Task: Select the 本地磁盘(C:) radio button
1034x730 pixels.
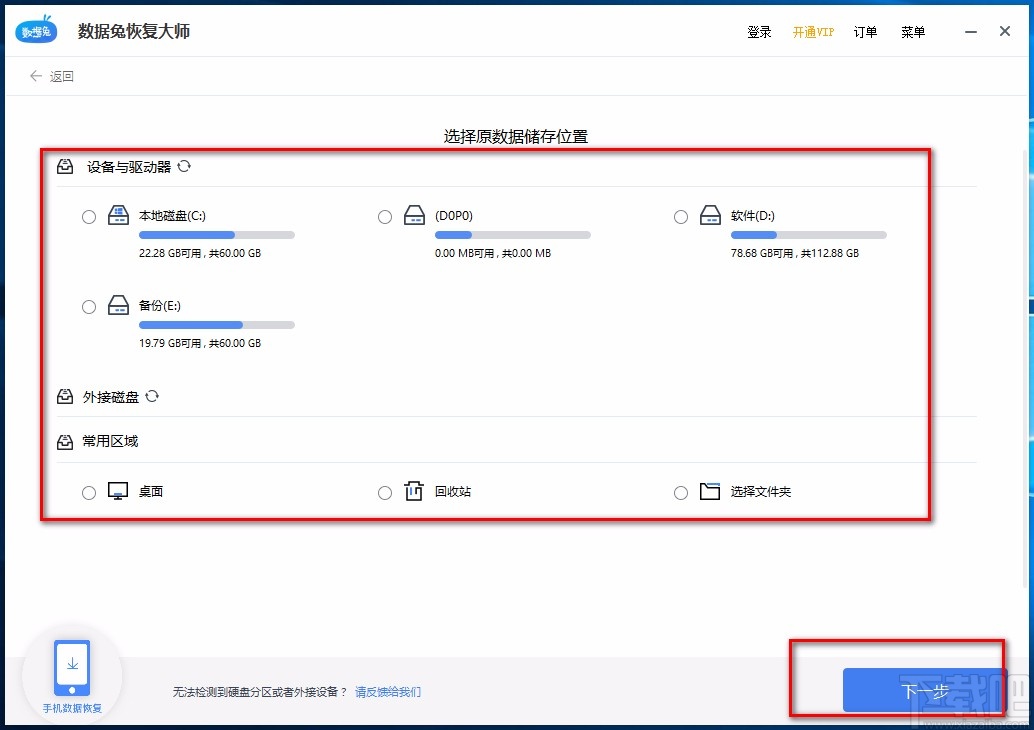Action: [88, 216]
